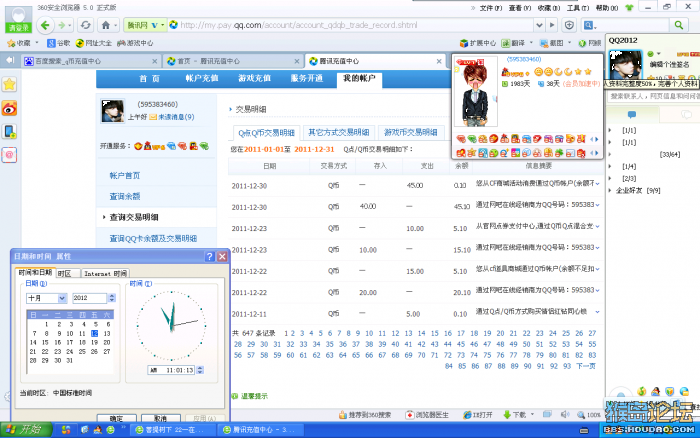Click the 下载 download status bar item
This screenshot has width=700, height=438.
pyautogui.click(x=514, y=415)
